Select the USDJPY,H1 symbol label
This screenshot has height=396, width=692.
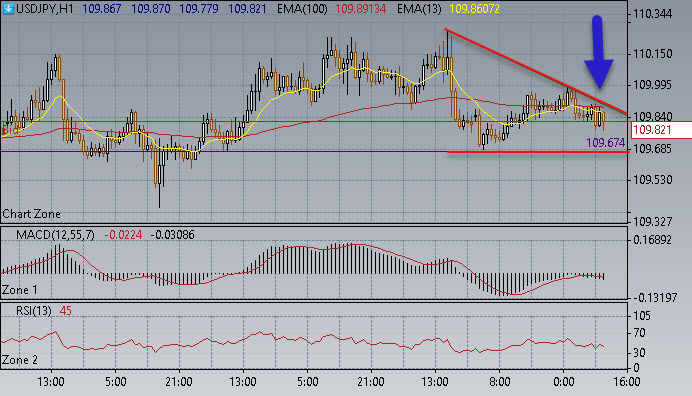(45, 8)
